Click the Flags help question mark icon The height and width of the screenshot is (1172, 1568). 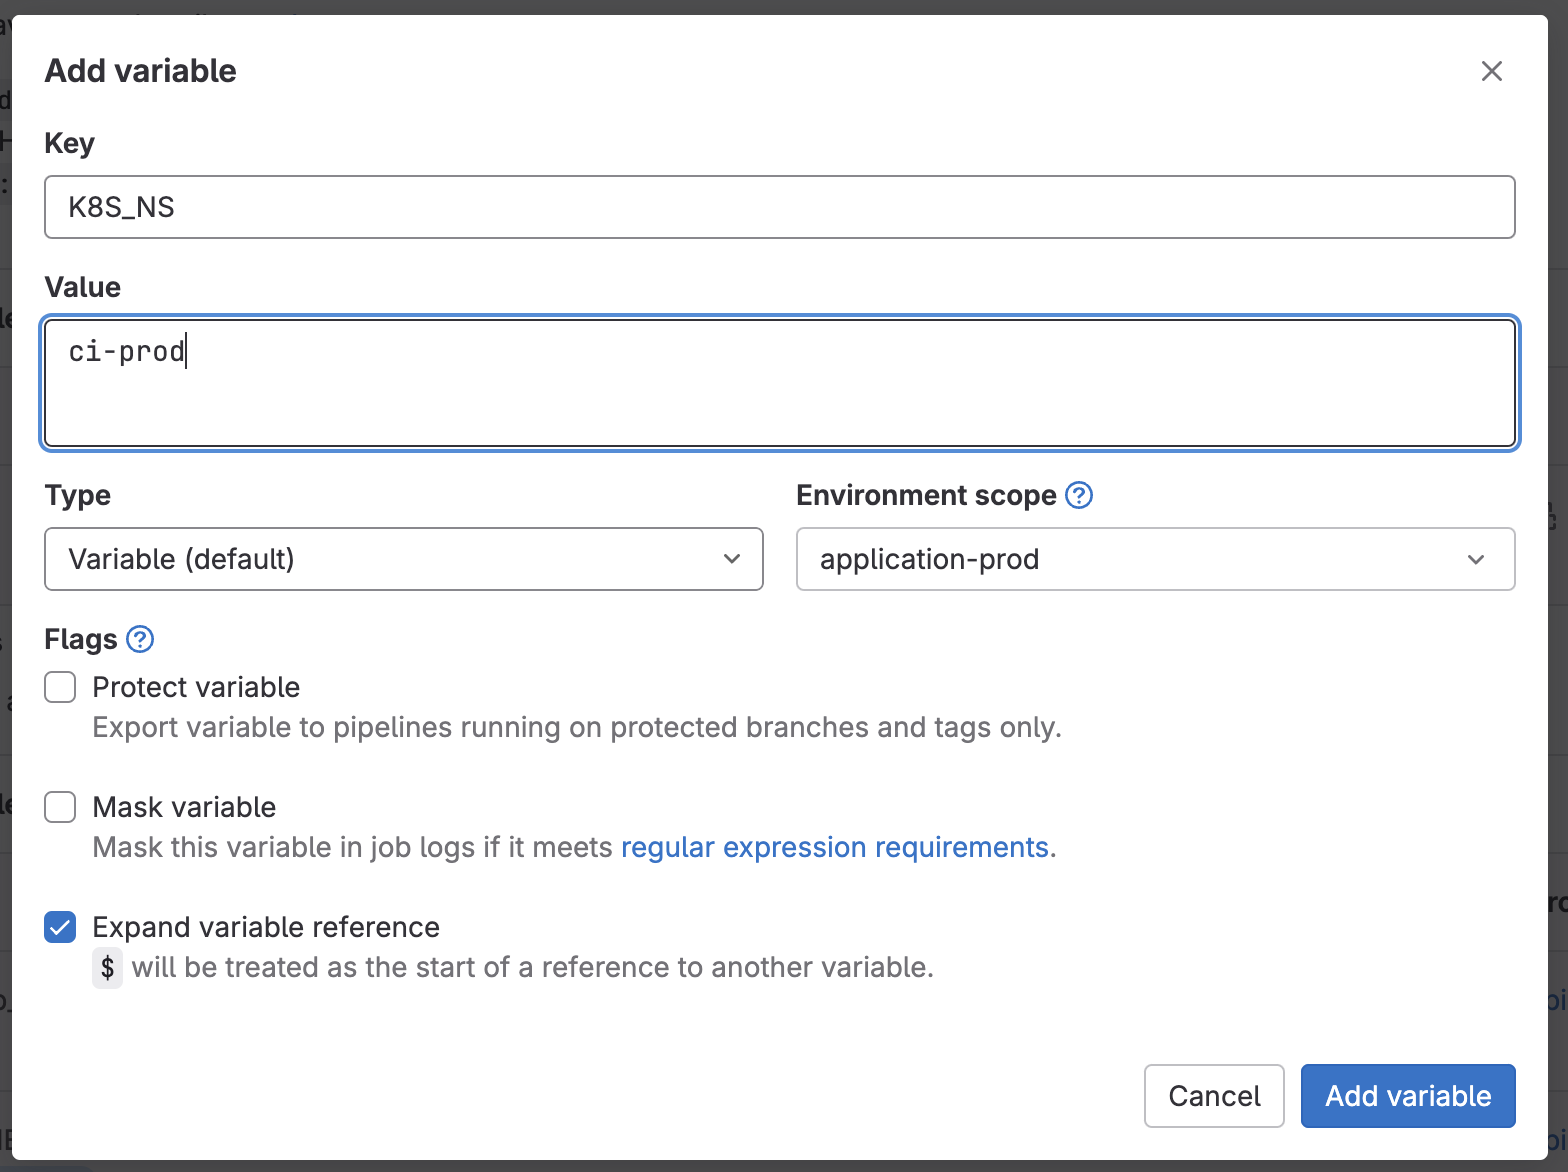(x=140, y=639)
